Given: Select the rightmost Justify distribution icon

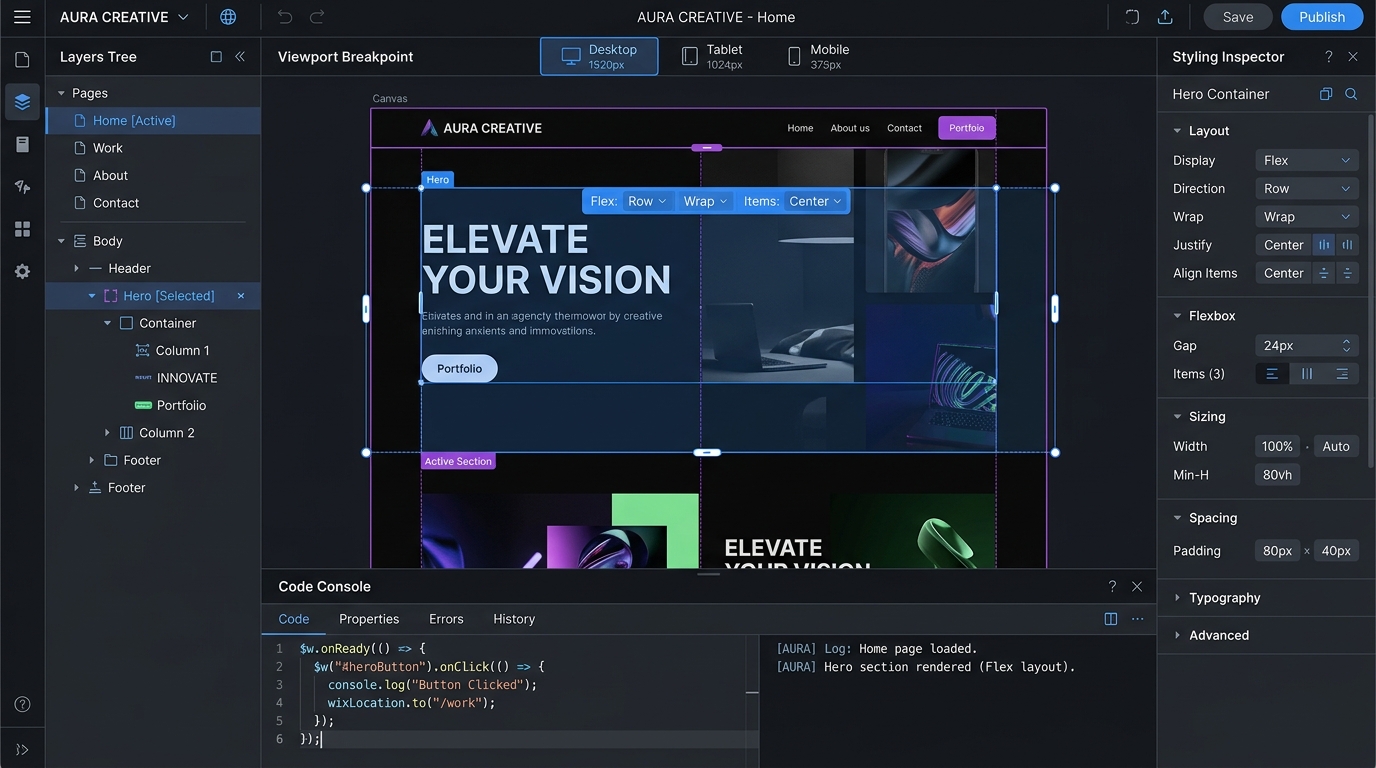Looking at the screenshot, I should pyautogui.click(x=1347, y=245).
